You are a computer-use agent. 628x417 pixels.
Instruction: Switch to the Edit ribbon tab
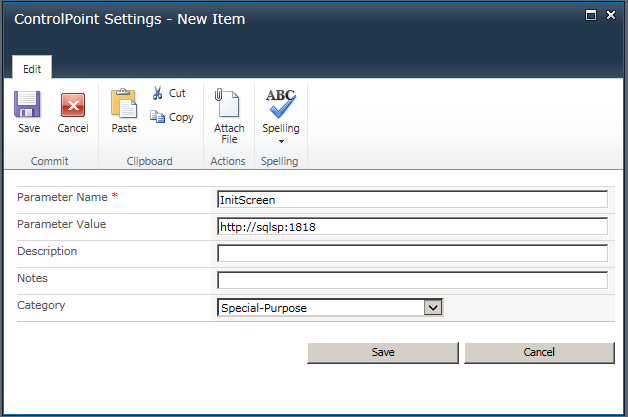pyautogui.click(x=32, y=67)
